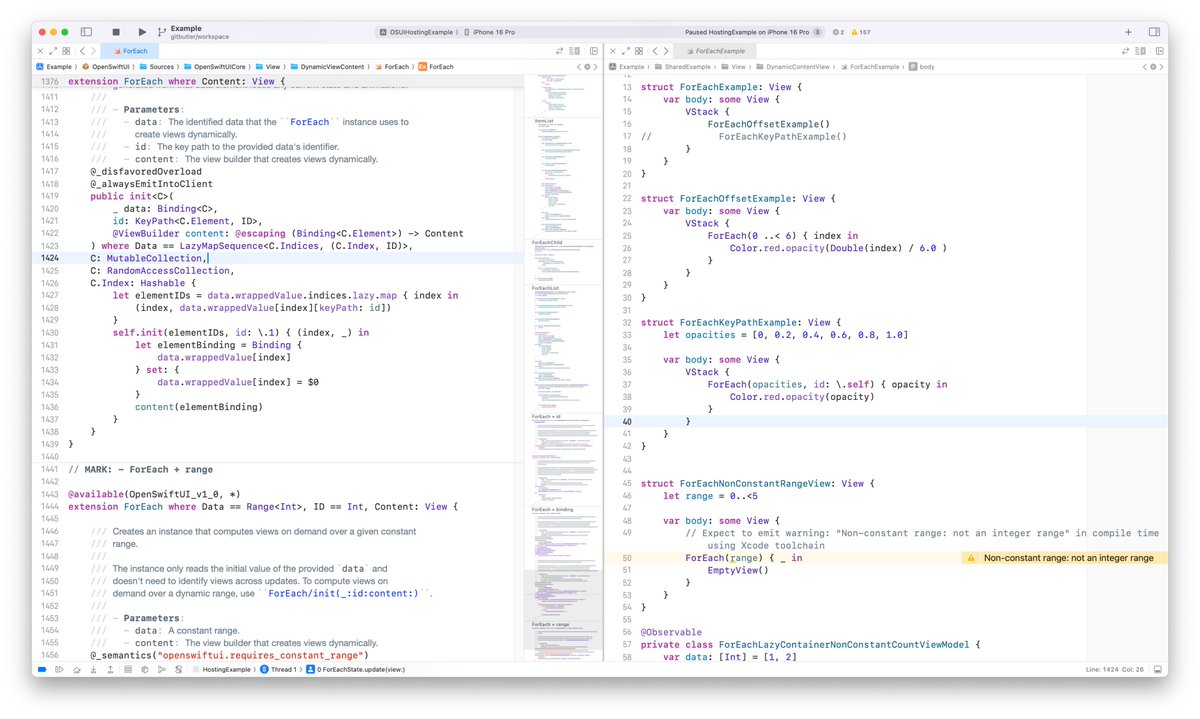
Task: Step over in the debug bar
Action: pyautogui.click(x=76, y=669)
